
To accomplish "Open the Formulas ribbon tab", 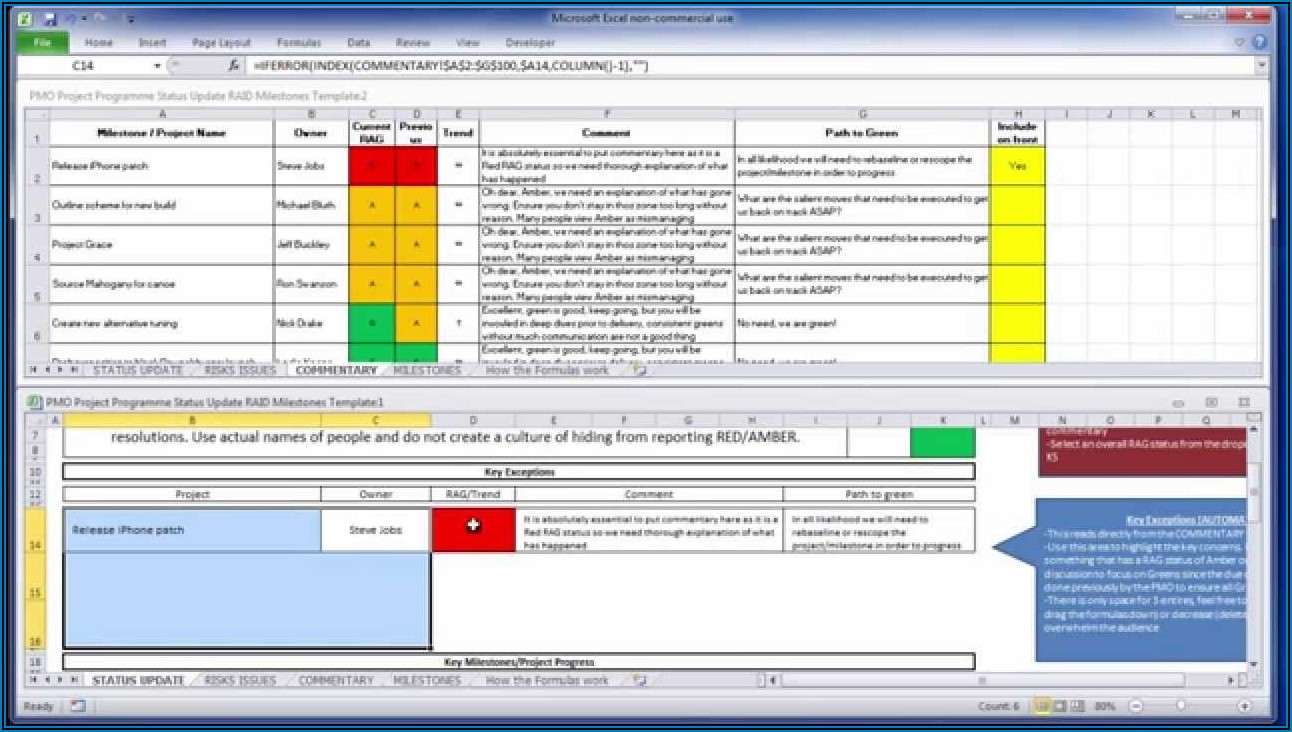I will click(299, 43).
